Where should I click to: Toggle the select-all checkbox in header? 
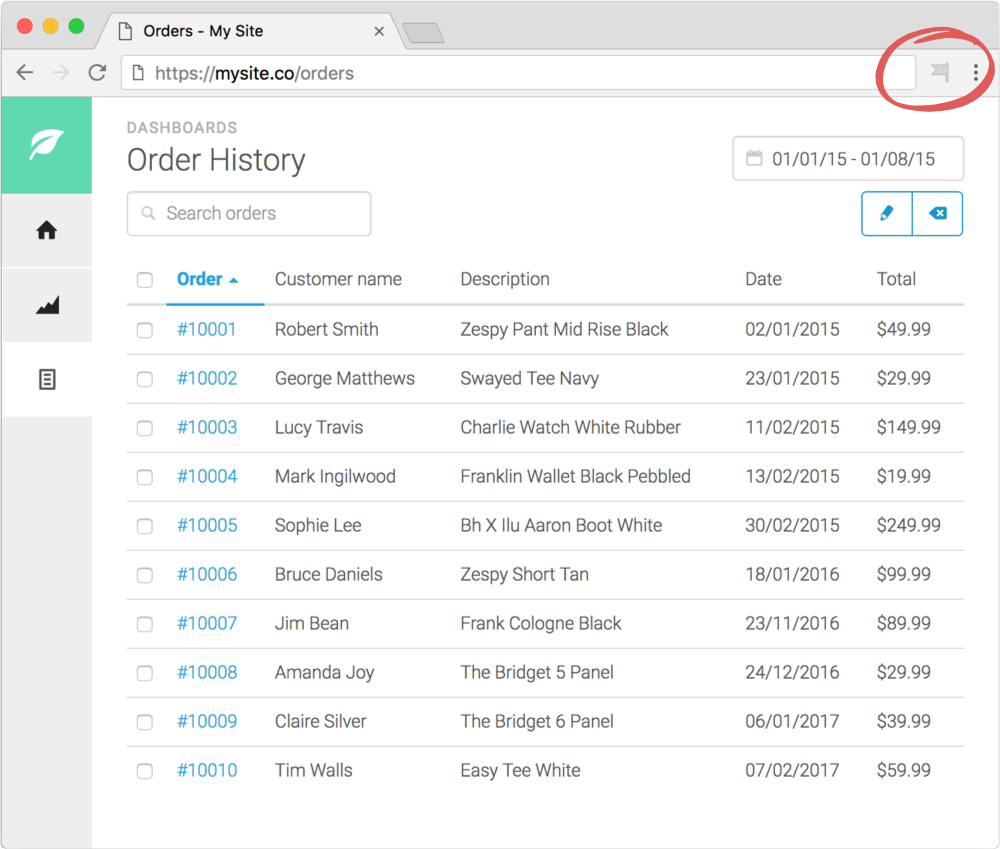tap(145, 279)
